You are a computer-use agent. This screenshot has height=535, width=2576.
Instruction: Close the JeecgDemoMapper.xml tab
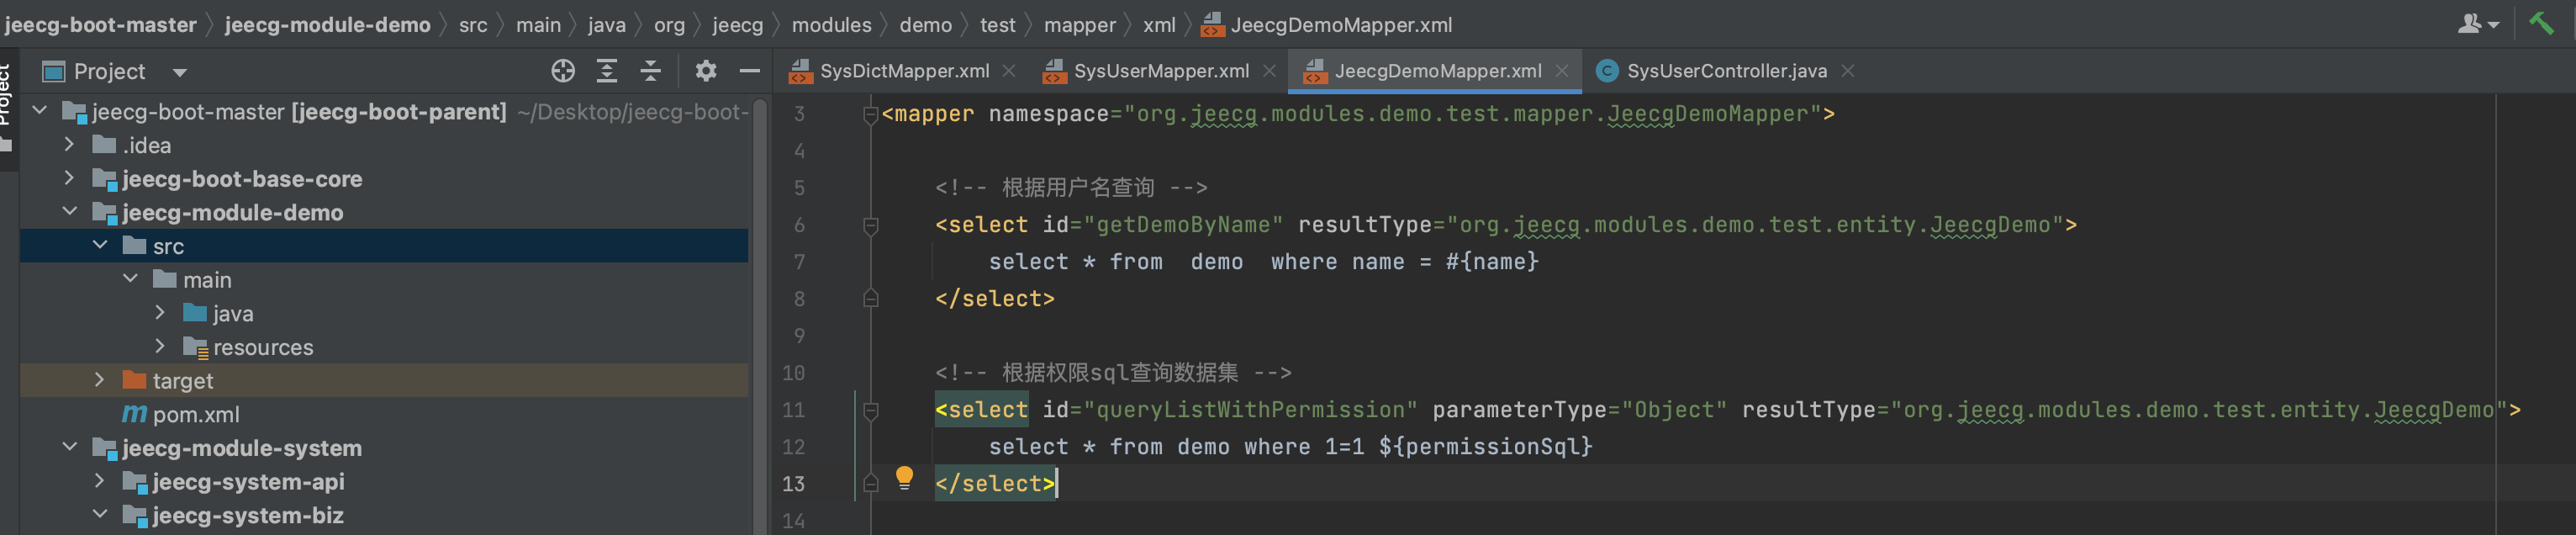1562,71
